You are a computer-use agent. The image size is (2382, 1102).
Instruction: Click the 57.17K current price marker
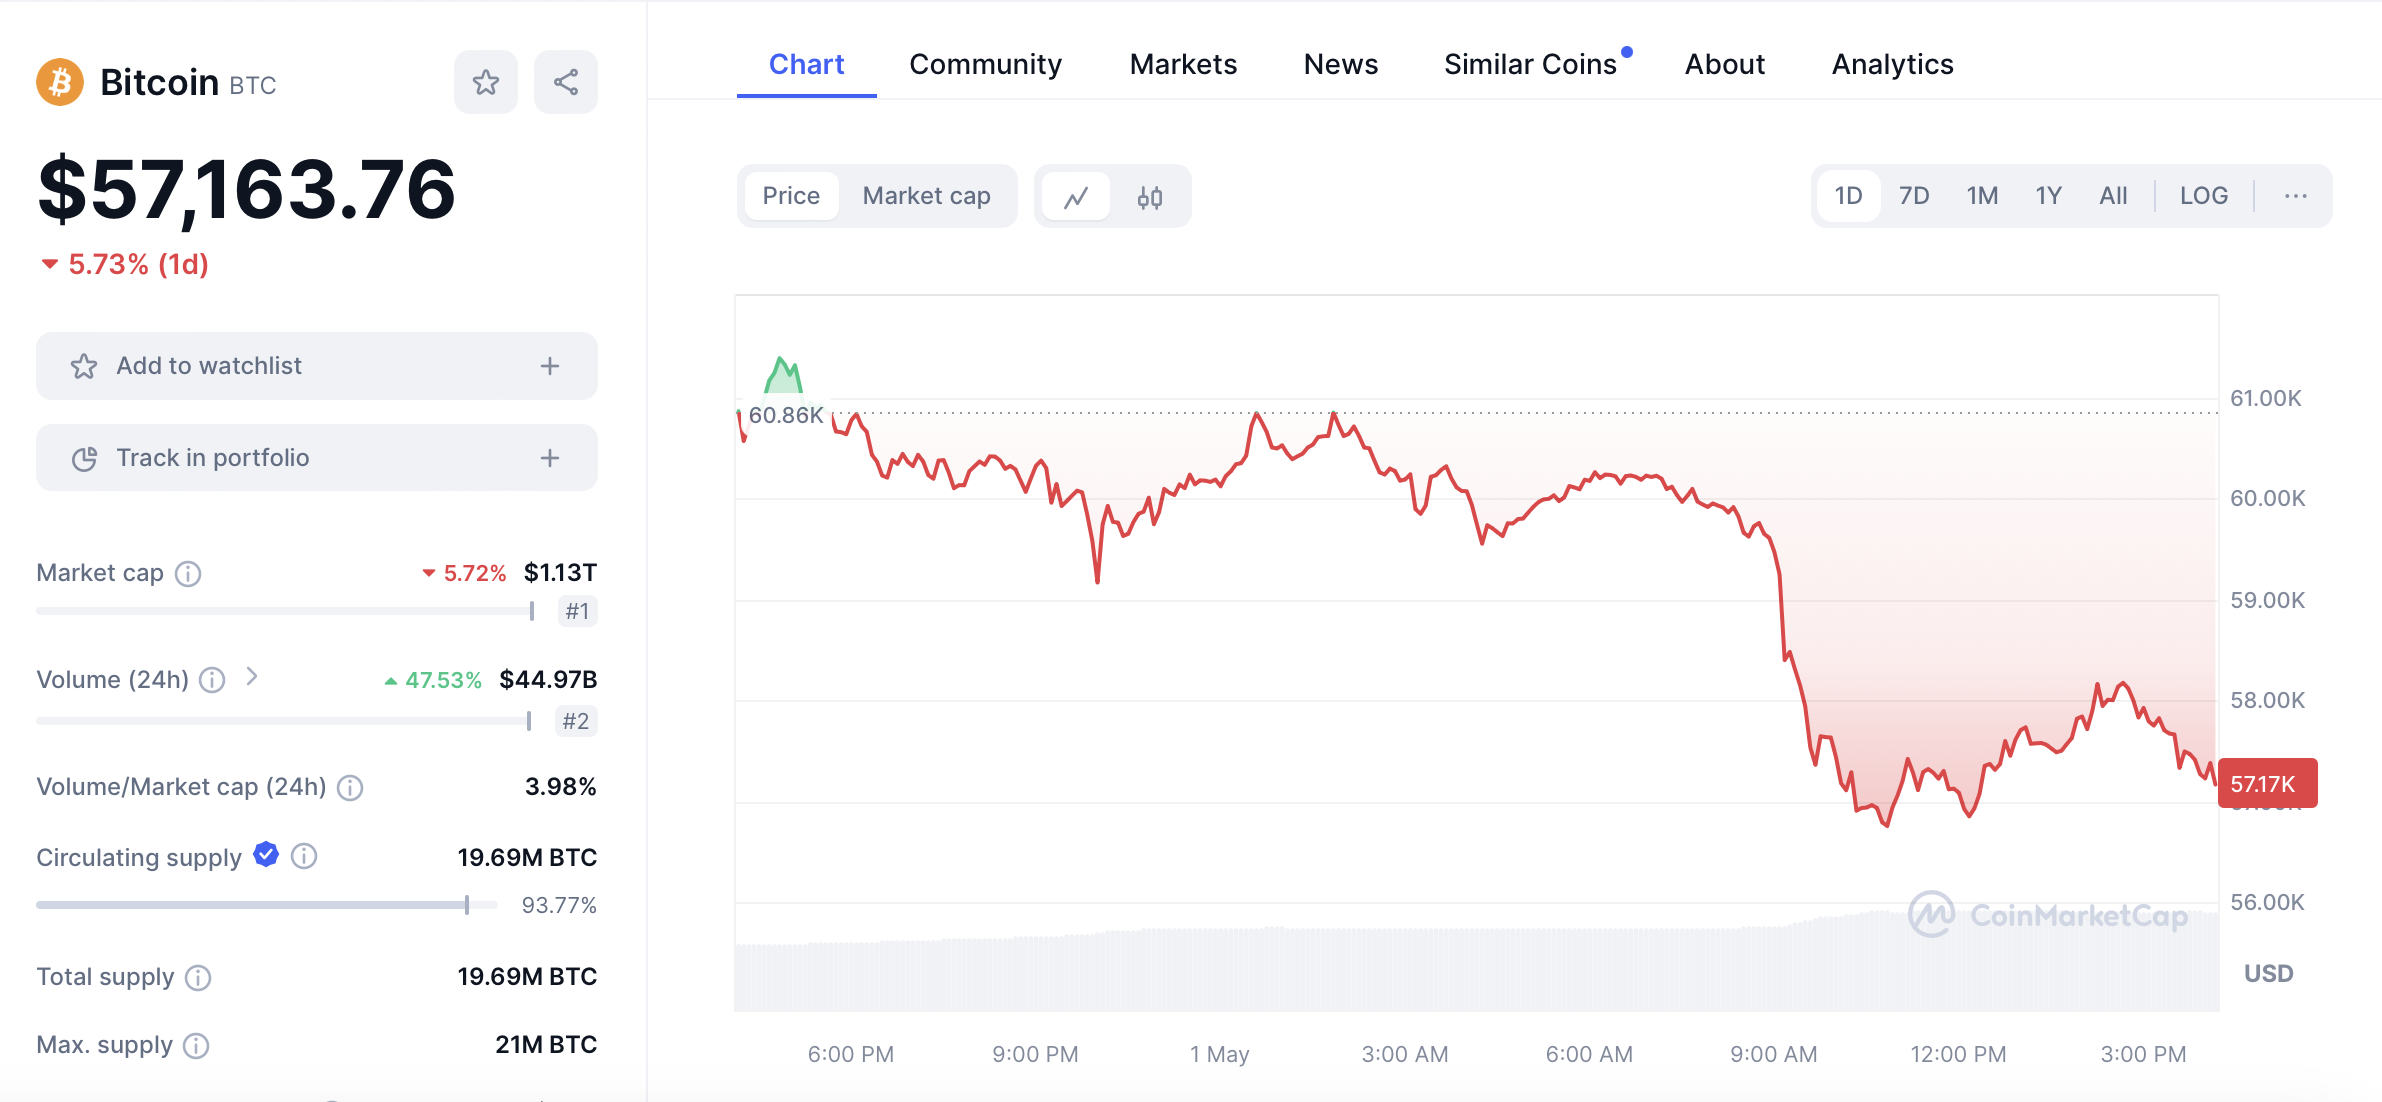(2266, 784)
